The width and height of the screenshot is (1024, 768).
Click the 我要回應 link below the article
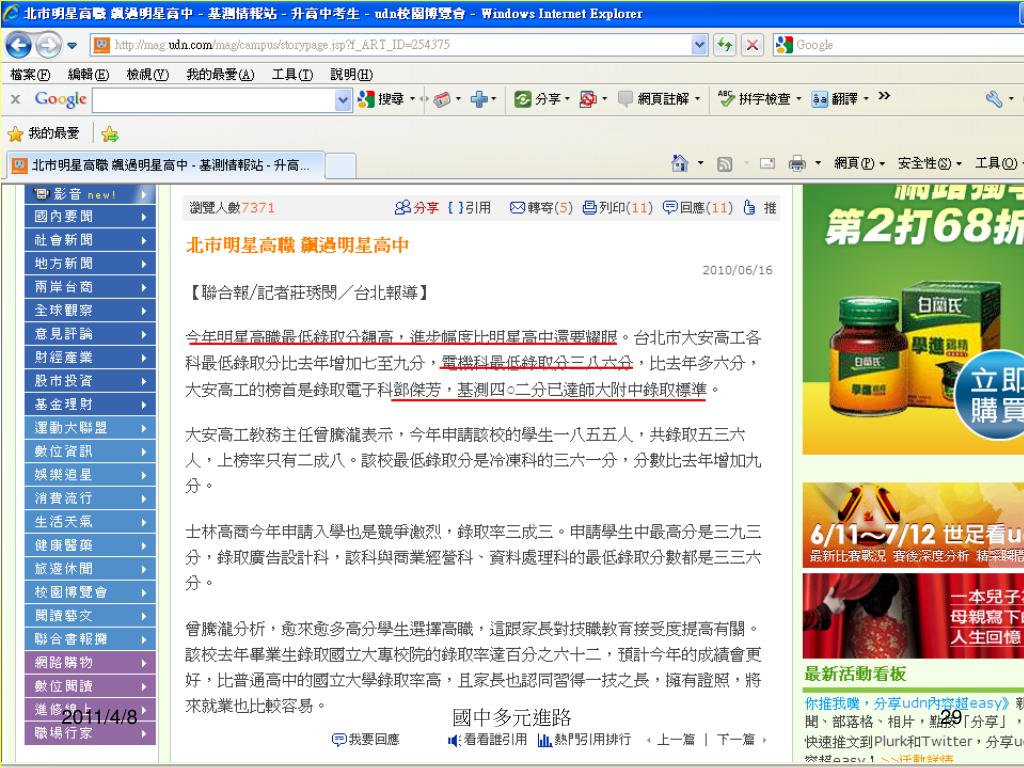coord(366,739)
